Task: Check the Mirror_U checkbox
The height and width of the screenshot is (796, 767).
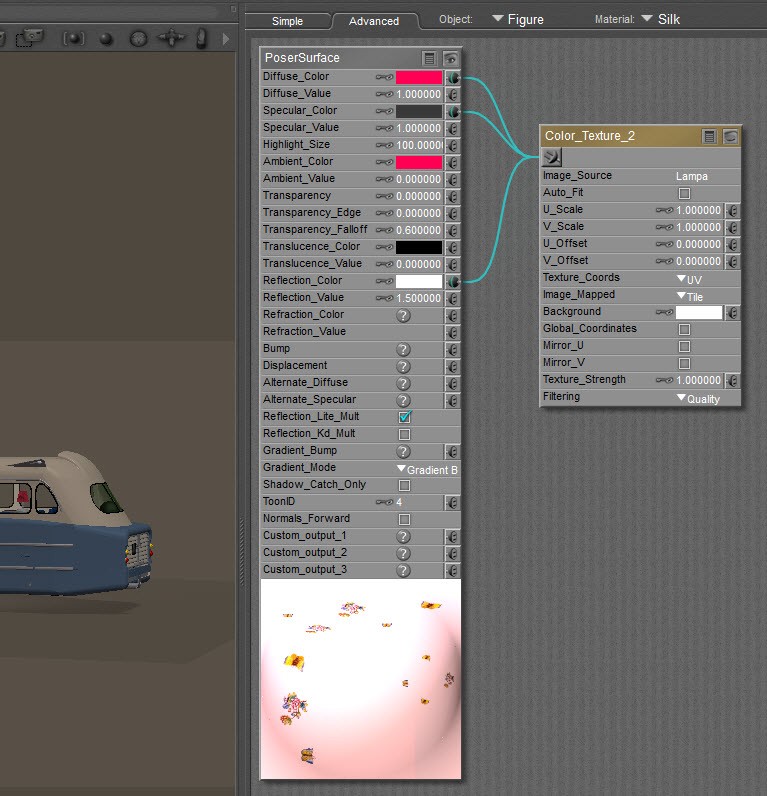Action: pos(684,347)
